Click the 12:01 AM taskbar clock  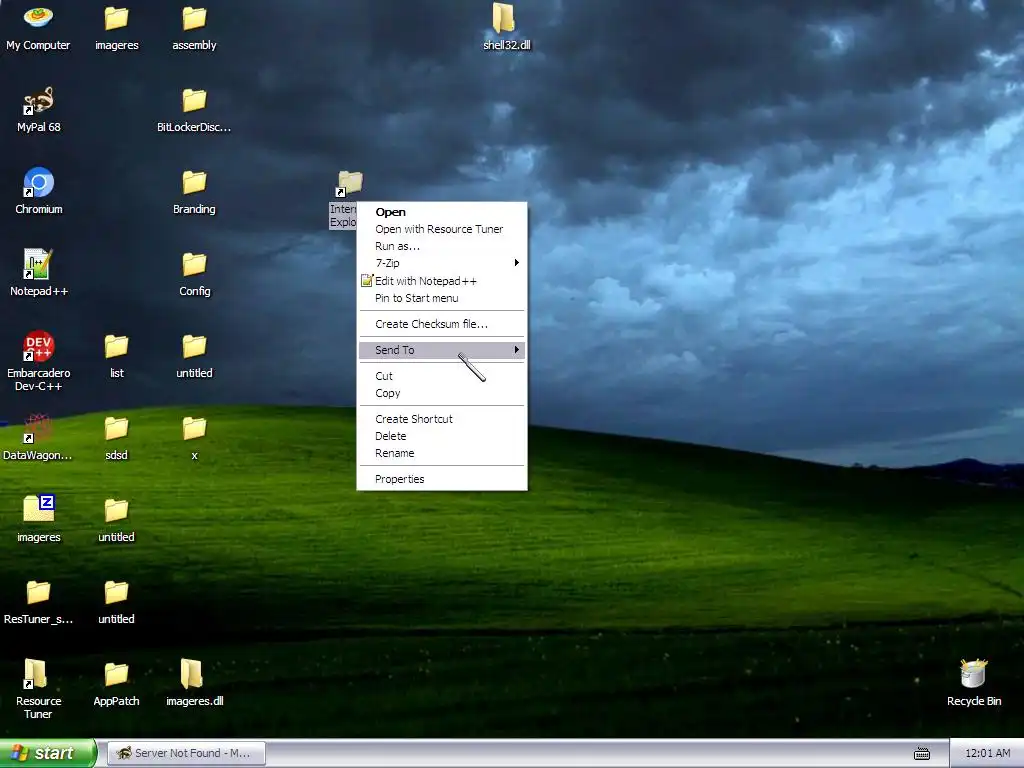click(987, 753)
